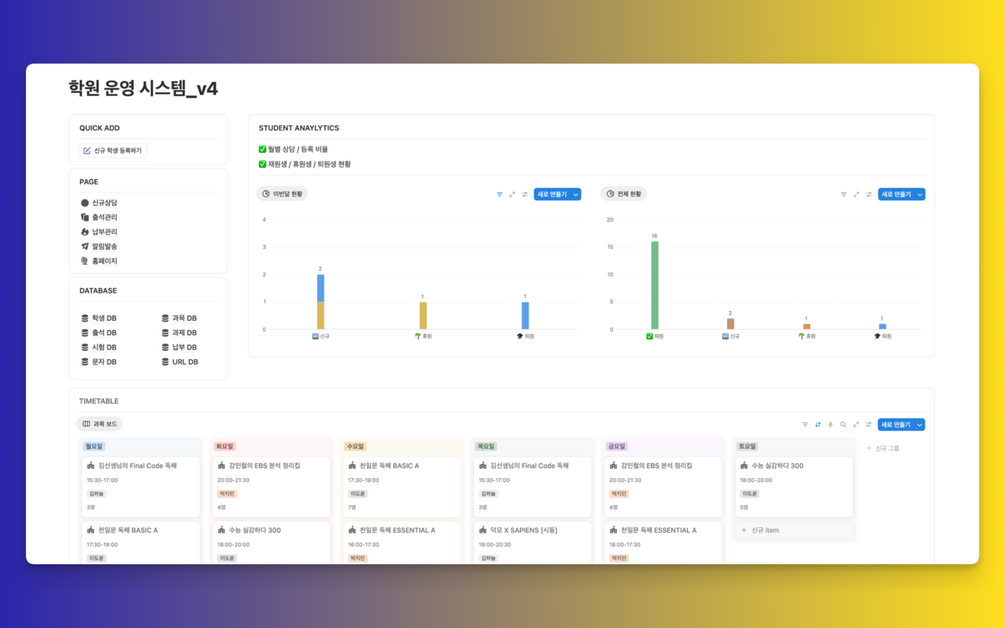1005x628 pixels.
Task: Click the 신규 학생 등록하기 button
Action: click(x=113, y=151)
